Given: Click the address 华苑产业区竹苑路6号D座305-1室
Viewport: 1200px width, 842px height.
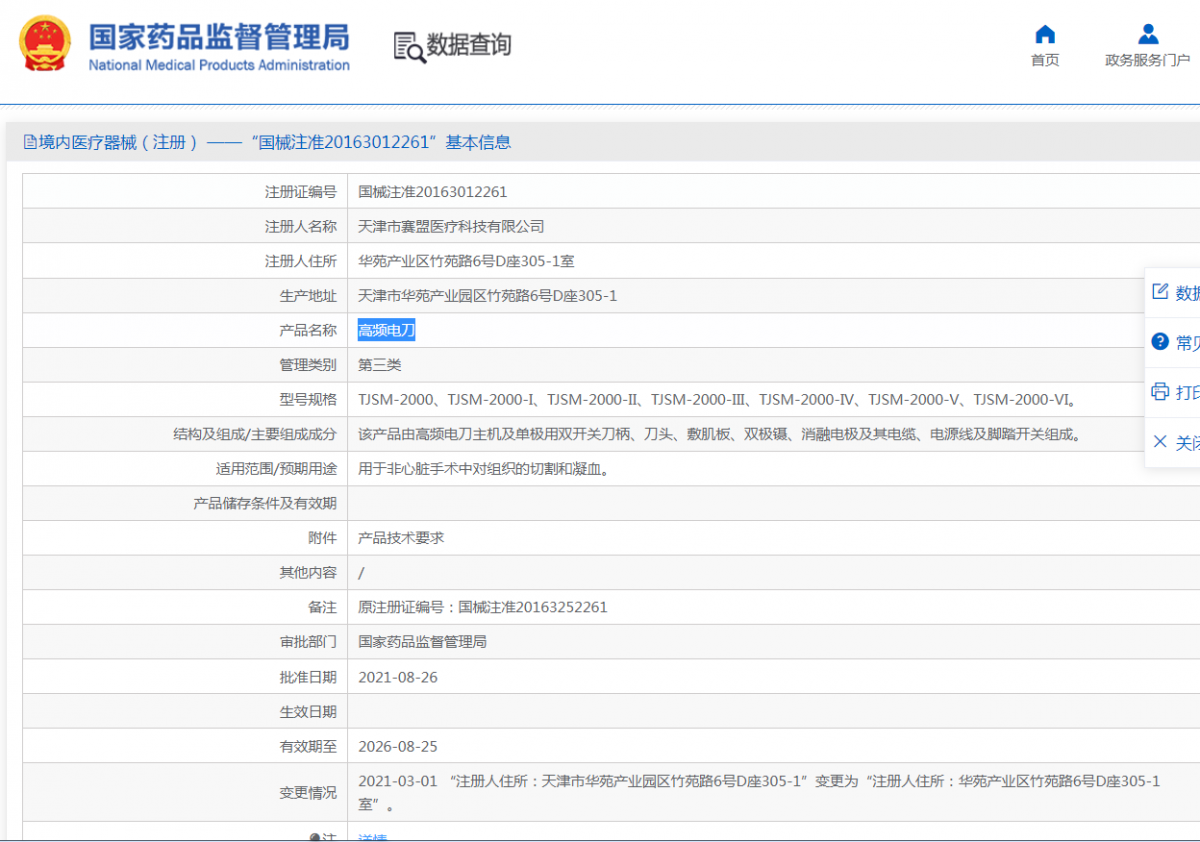Looking at the screenshot, I should 466,262.
